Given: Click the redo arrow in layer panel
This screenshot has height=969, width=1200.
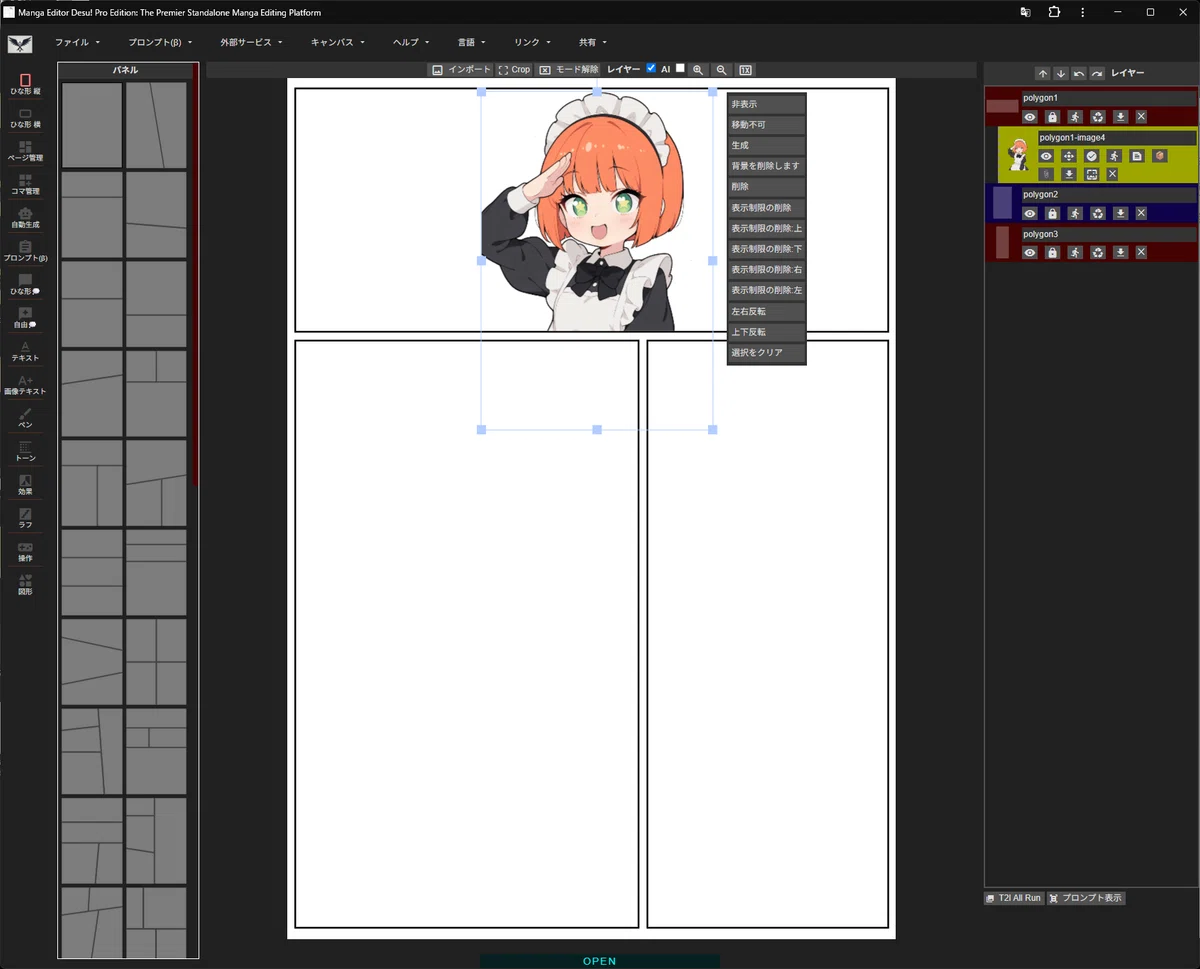Looking at the screenshot, I should click(1097, 74).
